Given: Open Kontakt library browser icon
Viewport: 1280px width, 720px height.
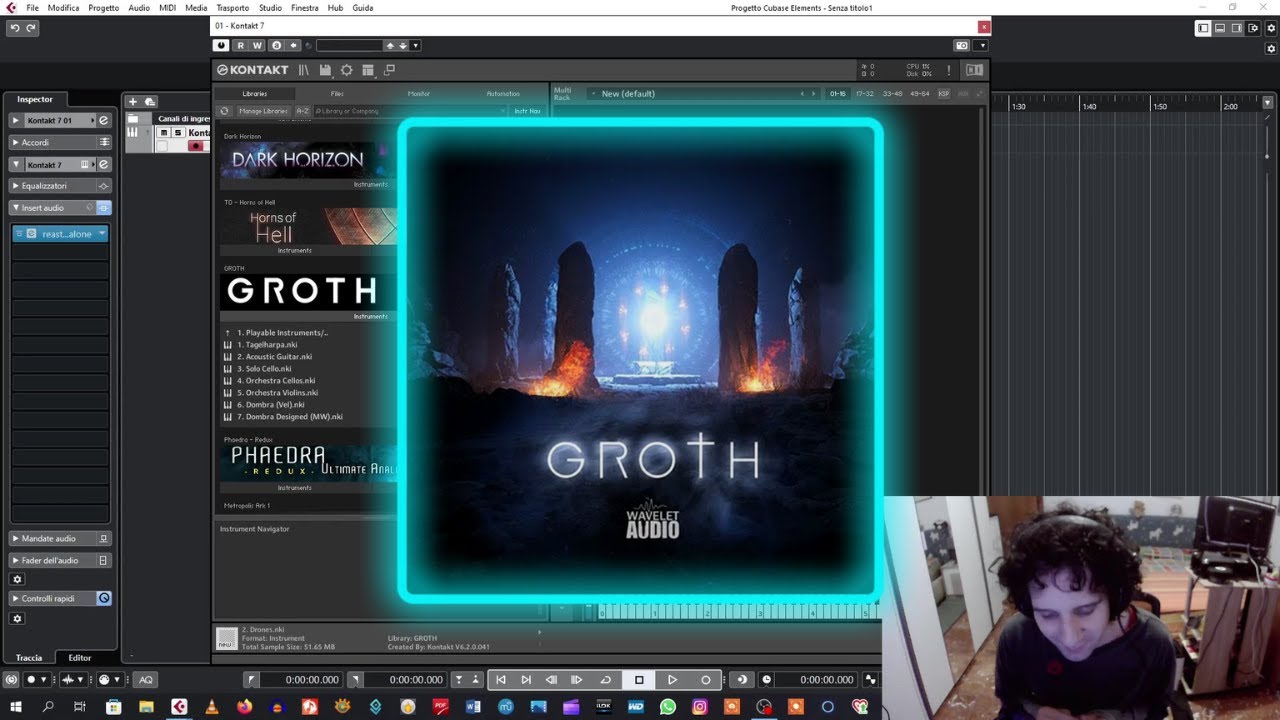Looking at the screenshot, I should point(304,70).
